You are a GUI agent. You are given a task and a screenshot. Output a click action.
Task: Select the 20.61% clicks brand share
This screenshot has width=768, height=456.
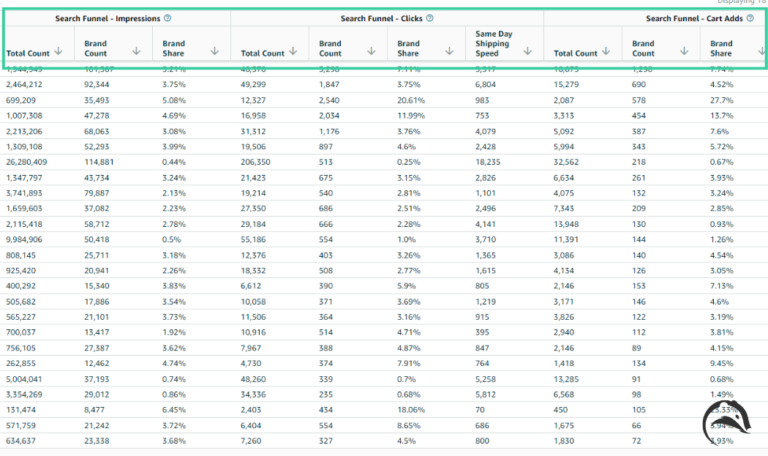(x=411, y=100)
